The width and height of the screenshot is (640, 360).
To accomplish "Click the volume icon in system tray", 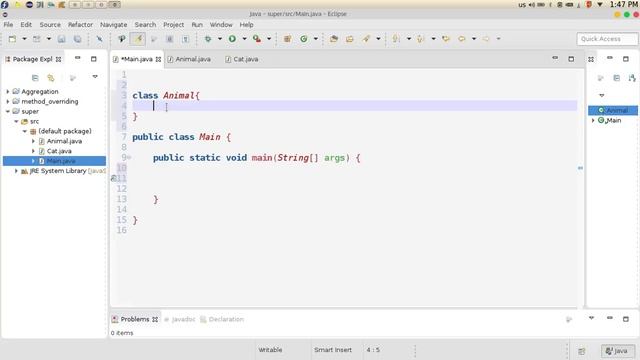I will (x=531, y=5).
